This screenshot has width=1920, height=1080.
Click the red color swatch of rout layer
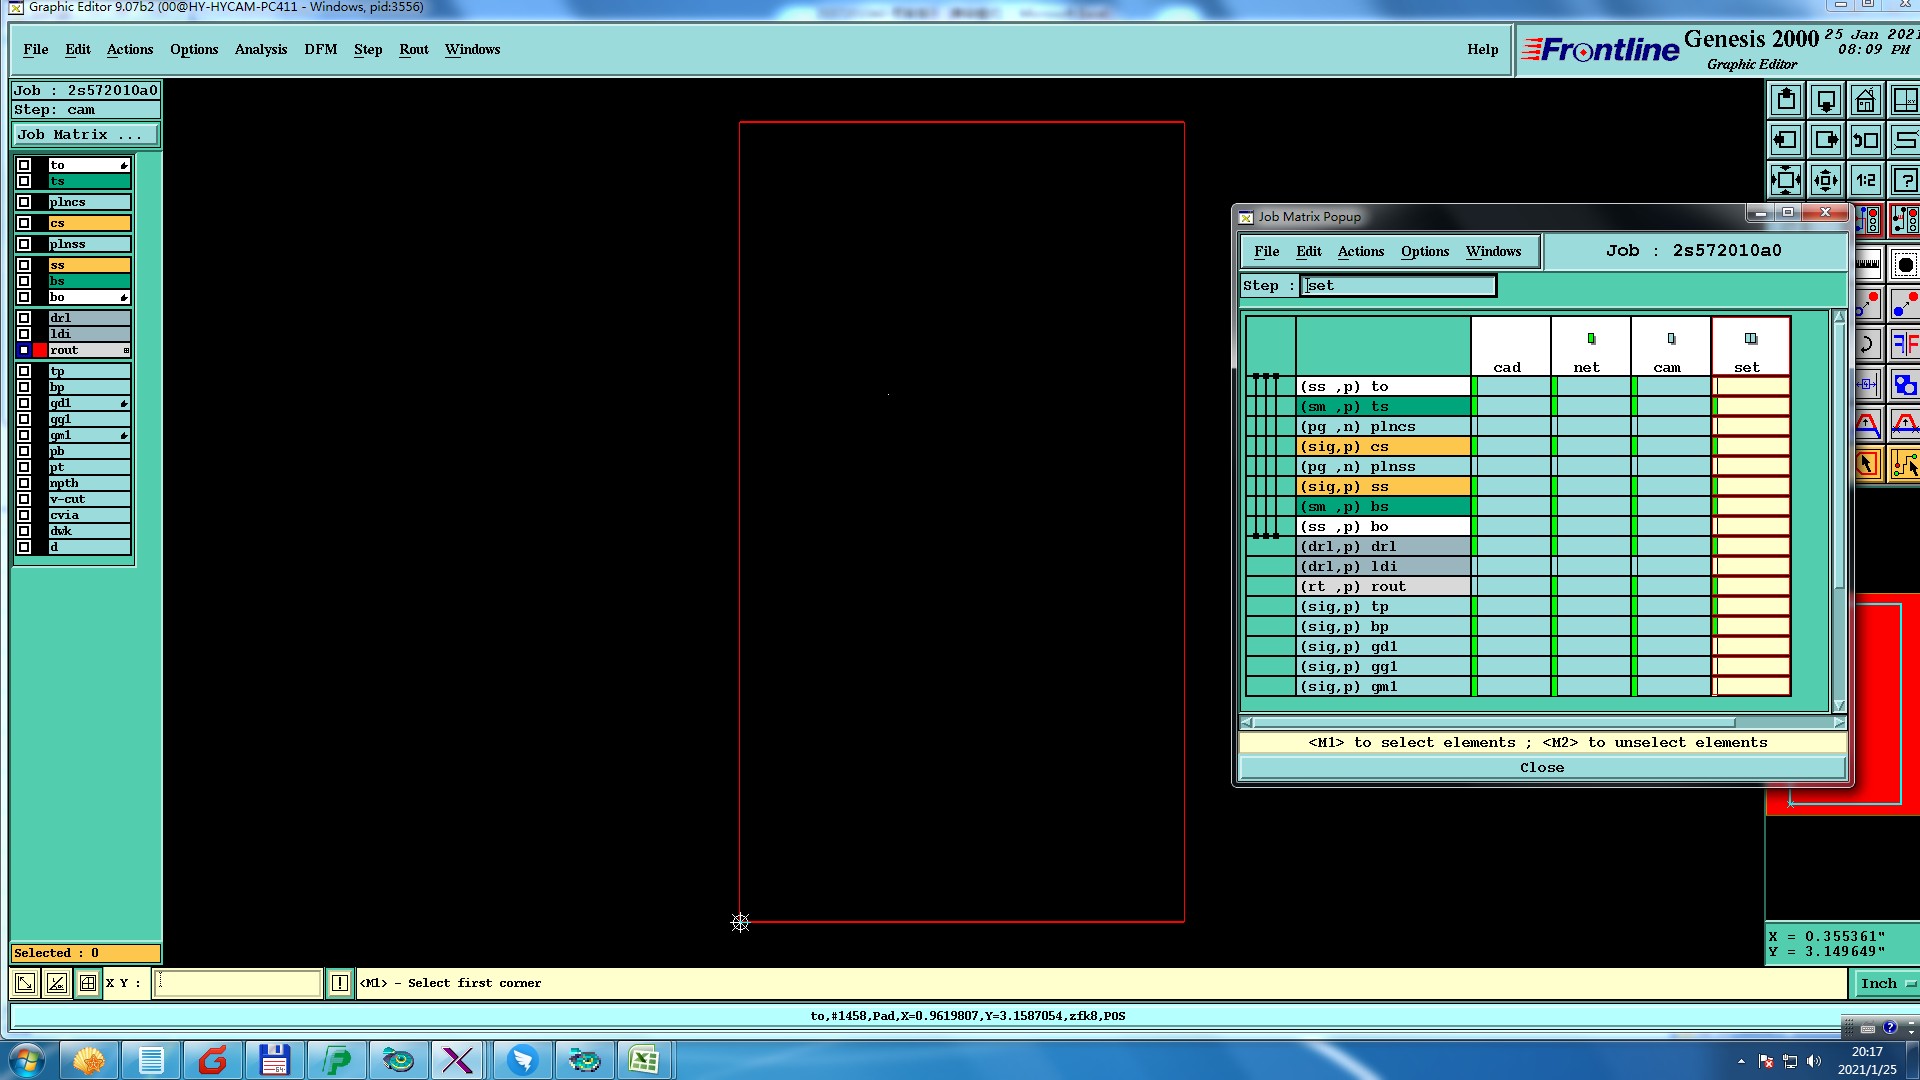pos(40,350)
